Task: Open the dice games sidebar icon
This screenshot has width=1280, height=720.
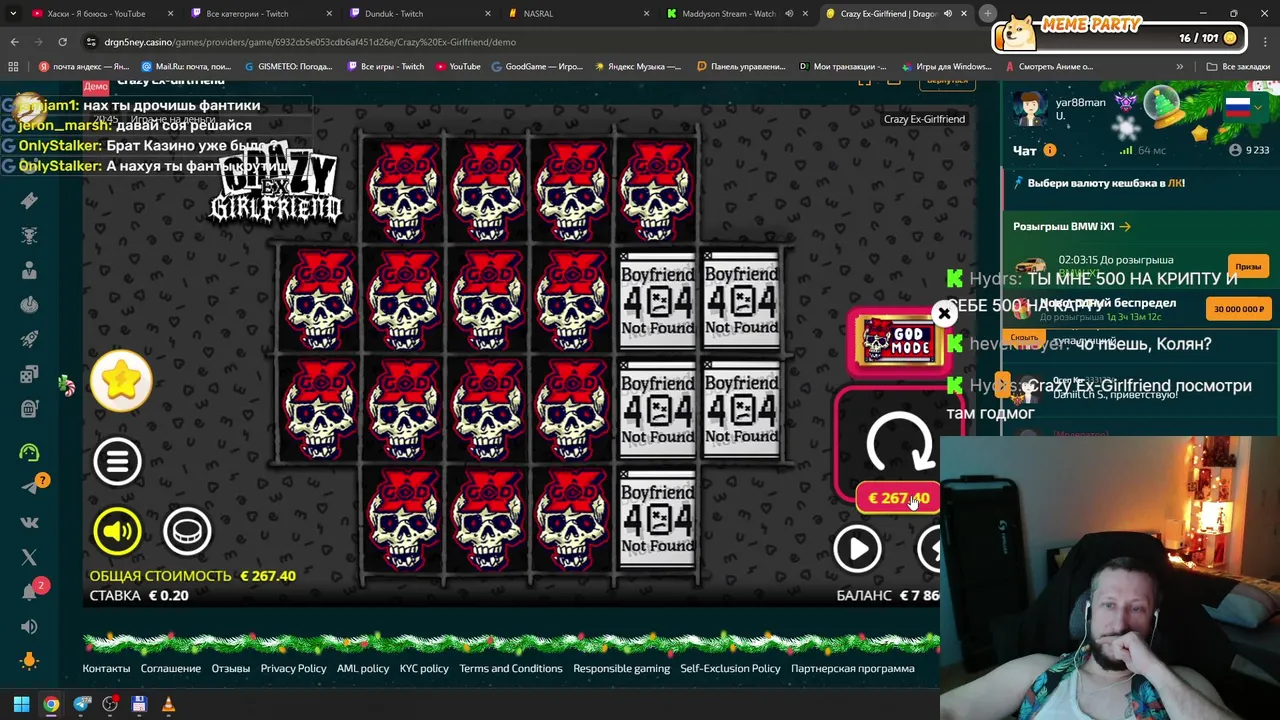Action: 29,374
